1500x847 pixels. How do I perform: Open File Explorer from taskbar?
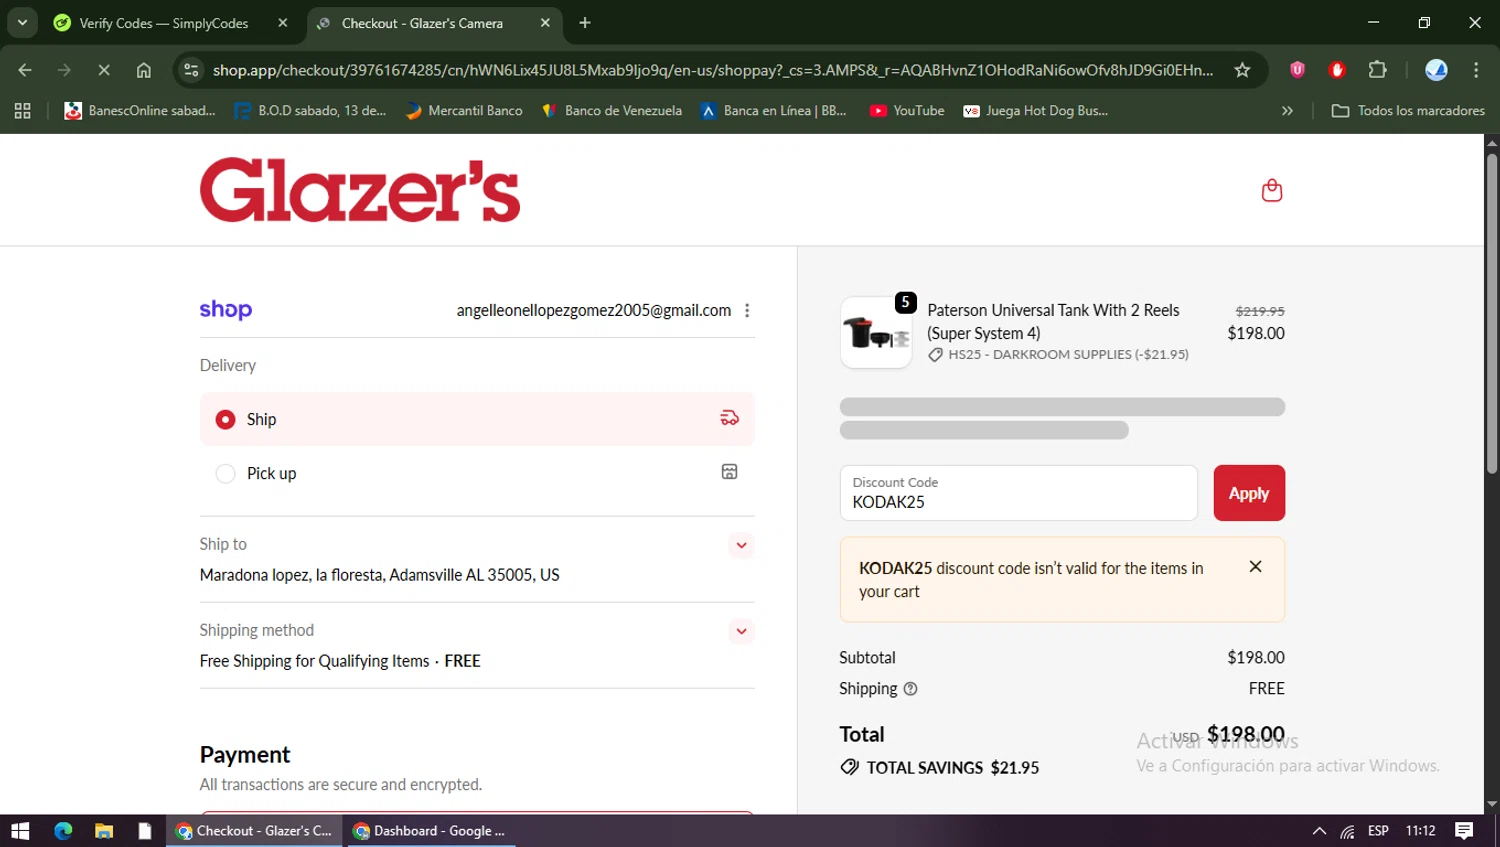[104, 831]
